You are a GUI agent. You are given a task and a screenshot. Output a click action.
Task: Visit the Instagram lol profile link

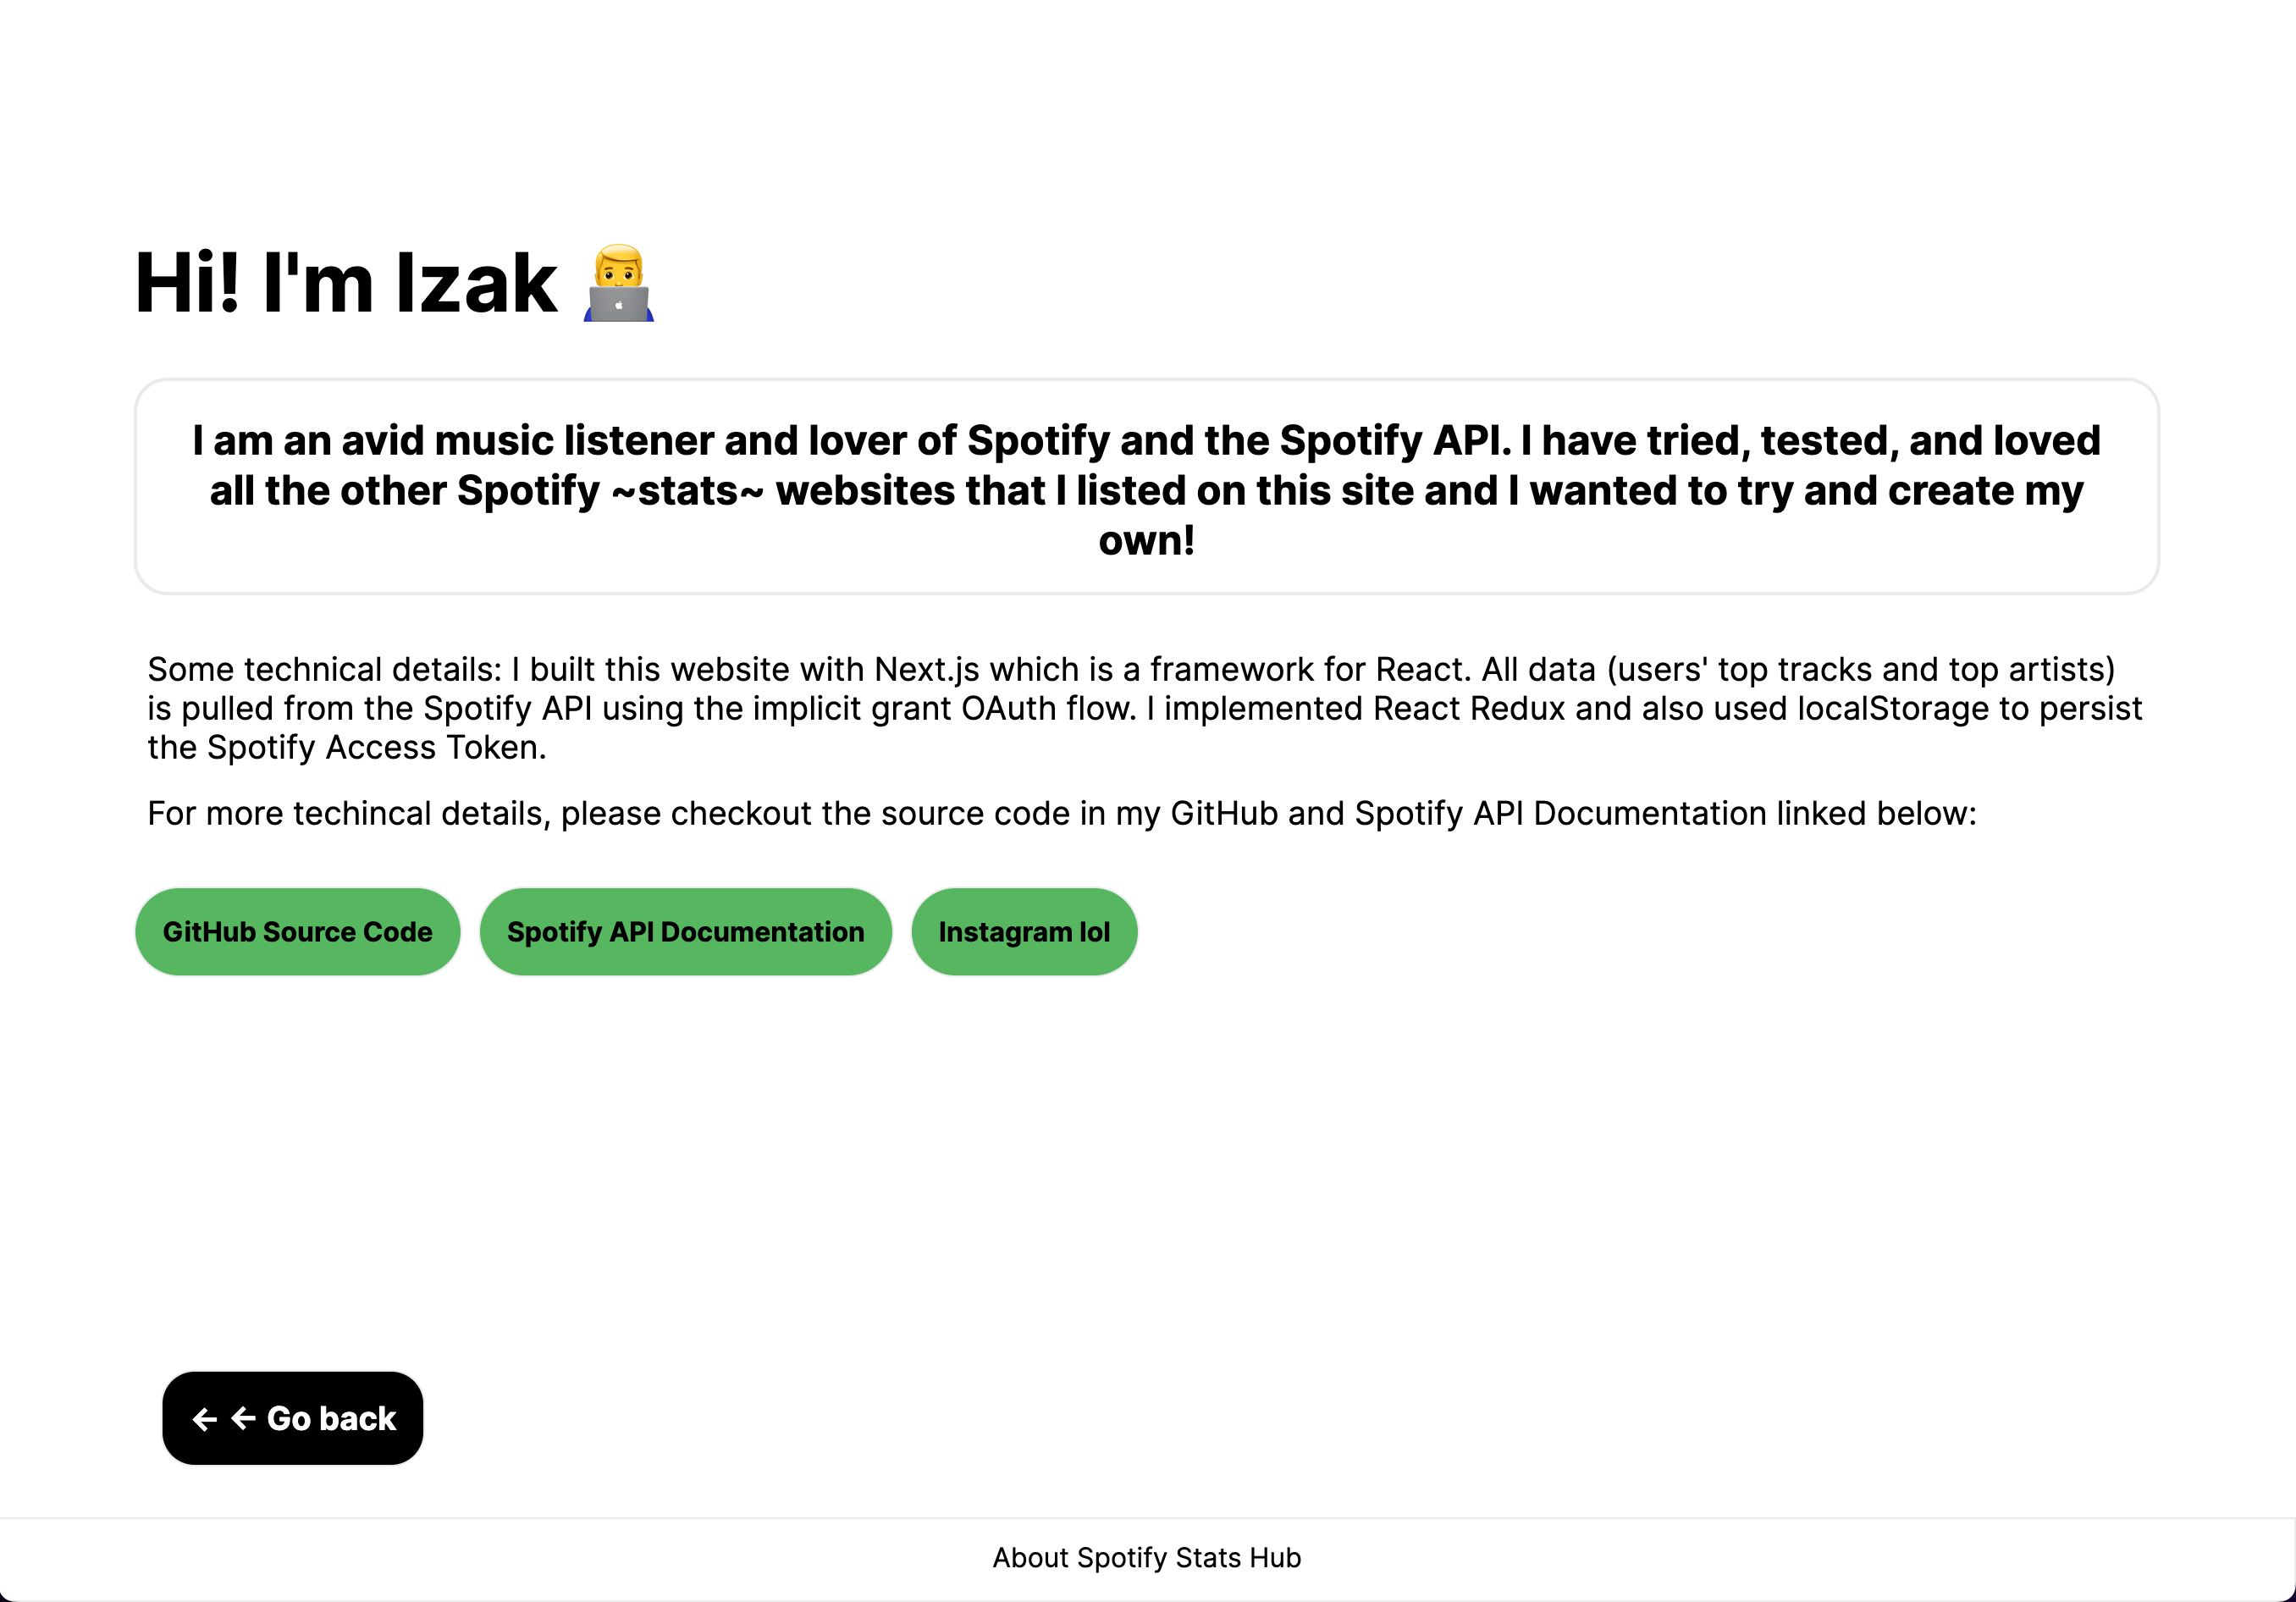click(1023, 931)
